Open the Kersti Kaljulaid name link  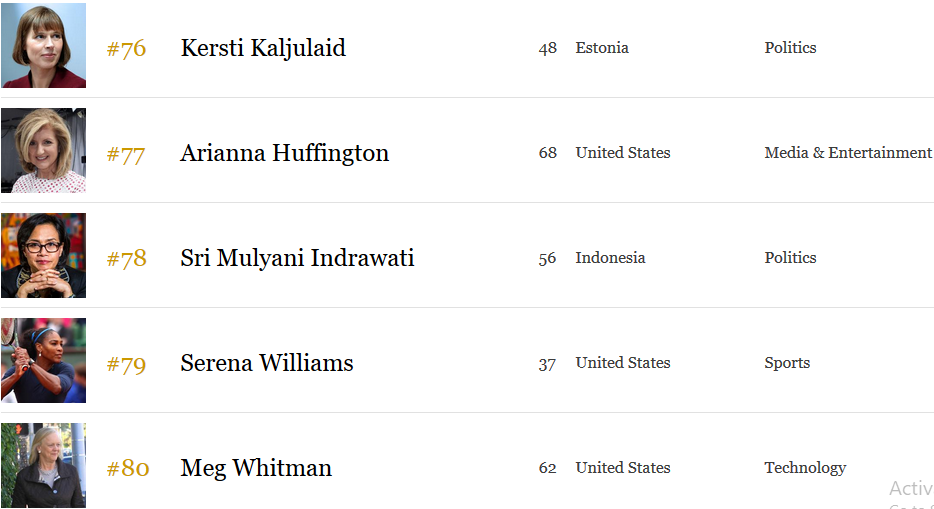[263, 48]
